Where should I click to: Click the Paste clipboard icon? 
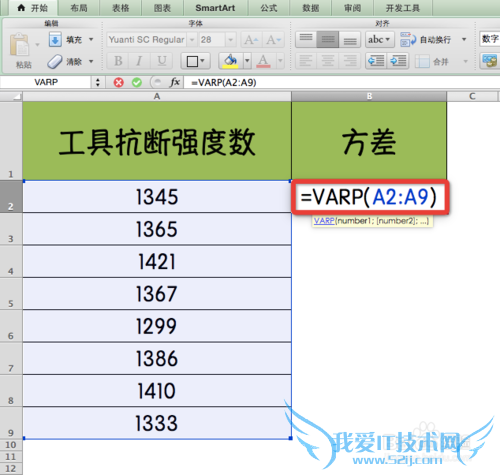20,44
